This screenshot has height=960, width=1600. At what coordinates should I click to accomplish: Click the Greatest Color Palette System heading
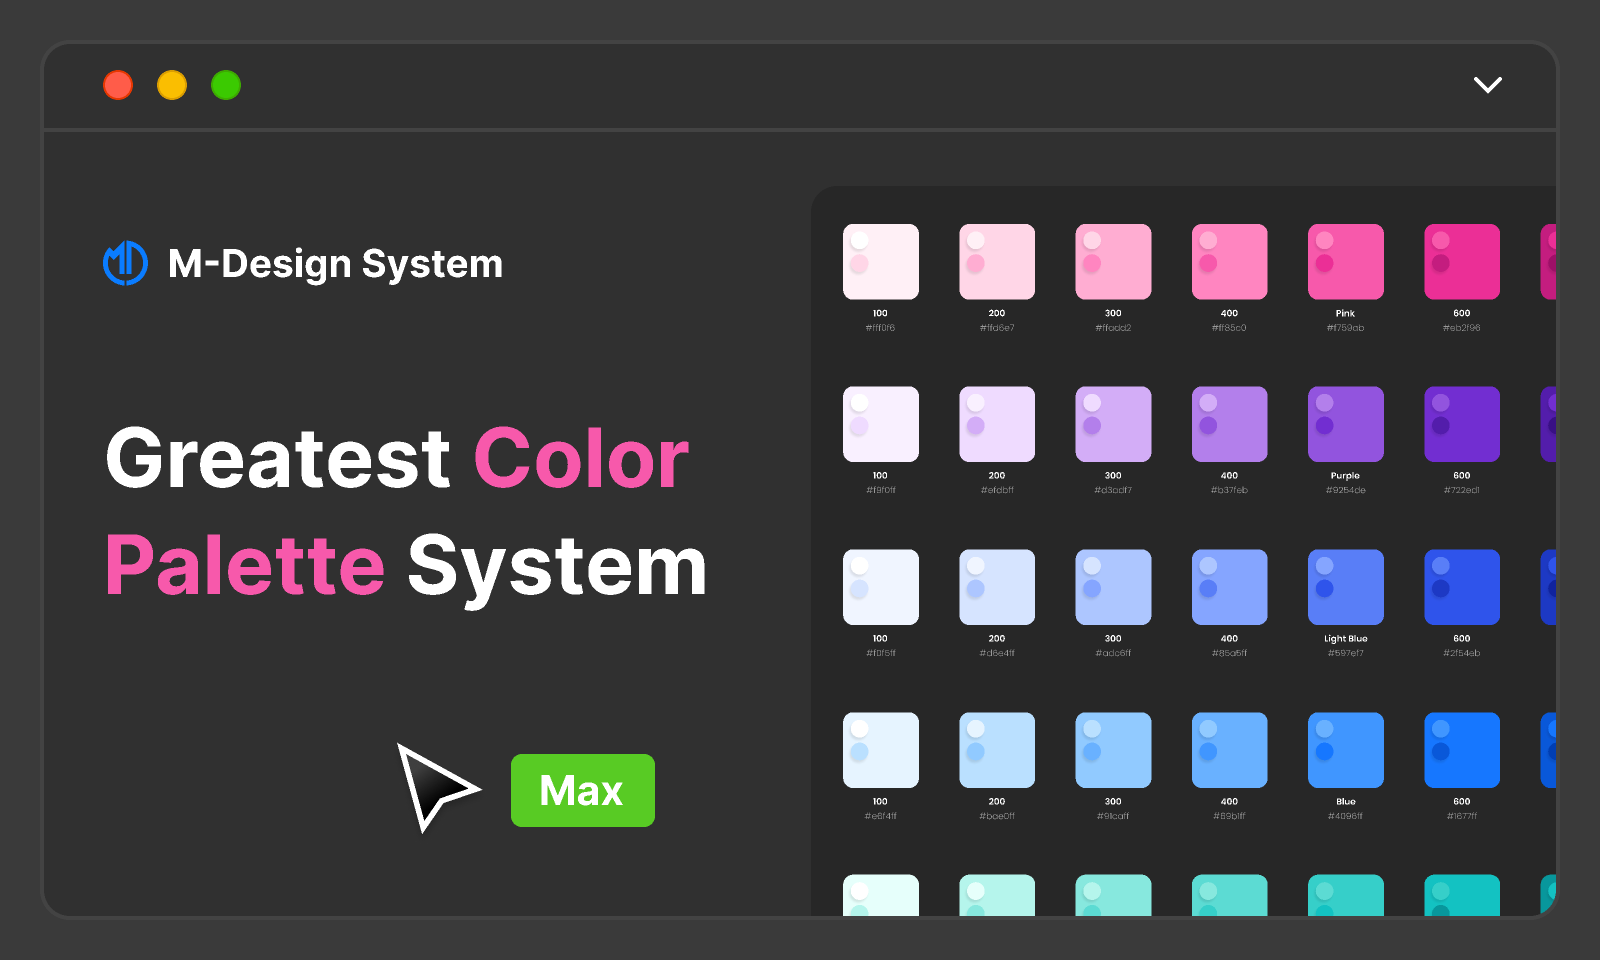pyautogui.click(x=400, y=510)
